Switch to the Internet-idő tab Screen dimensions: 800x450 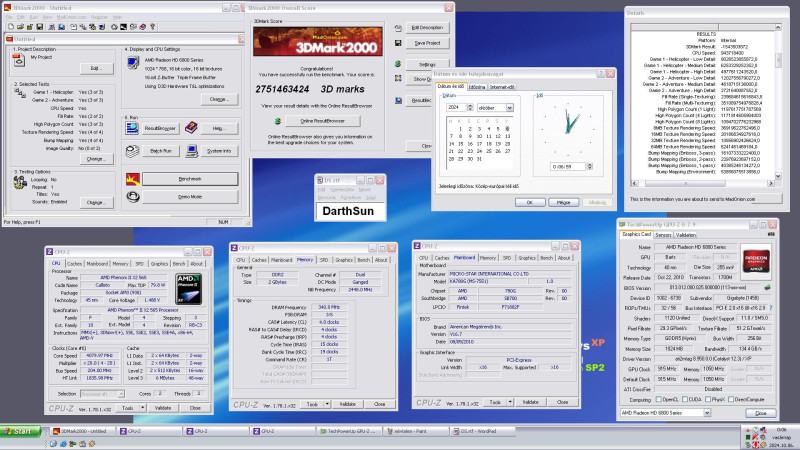(x=502, y=87)
